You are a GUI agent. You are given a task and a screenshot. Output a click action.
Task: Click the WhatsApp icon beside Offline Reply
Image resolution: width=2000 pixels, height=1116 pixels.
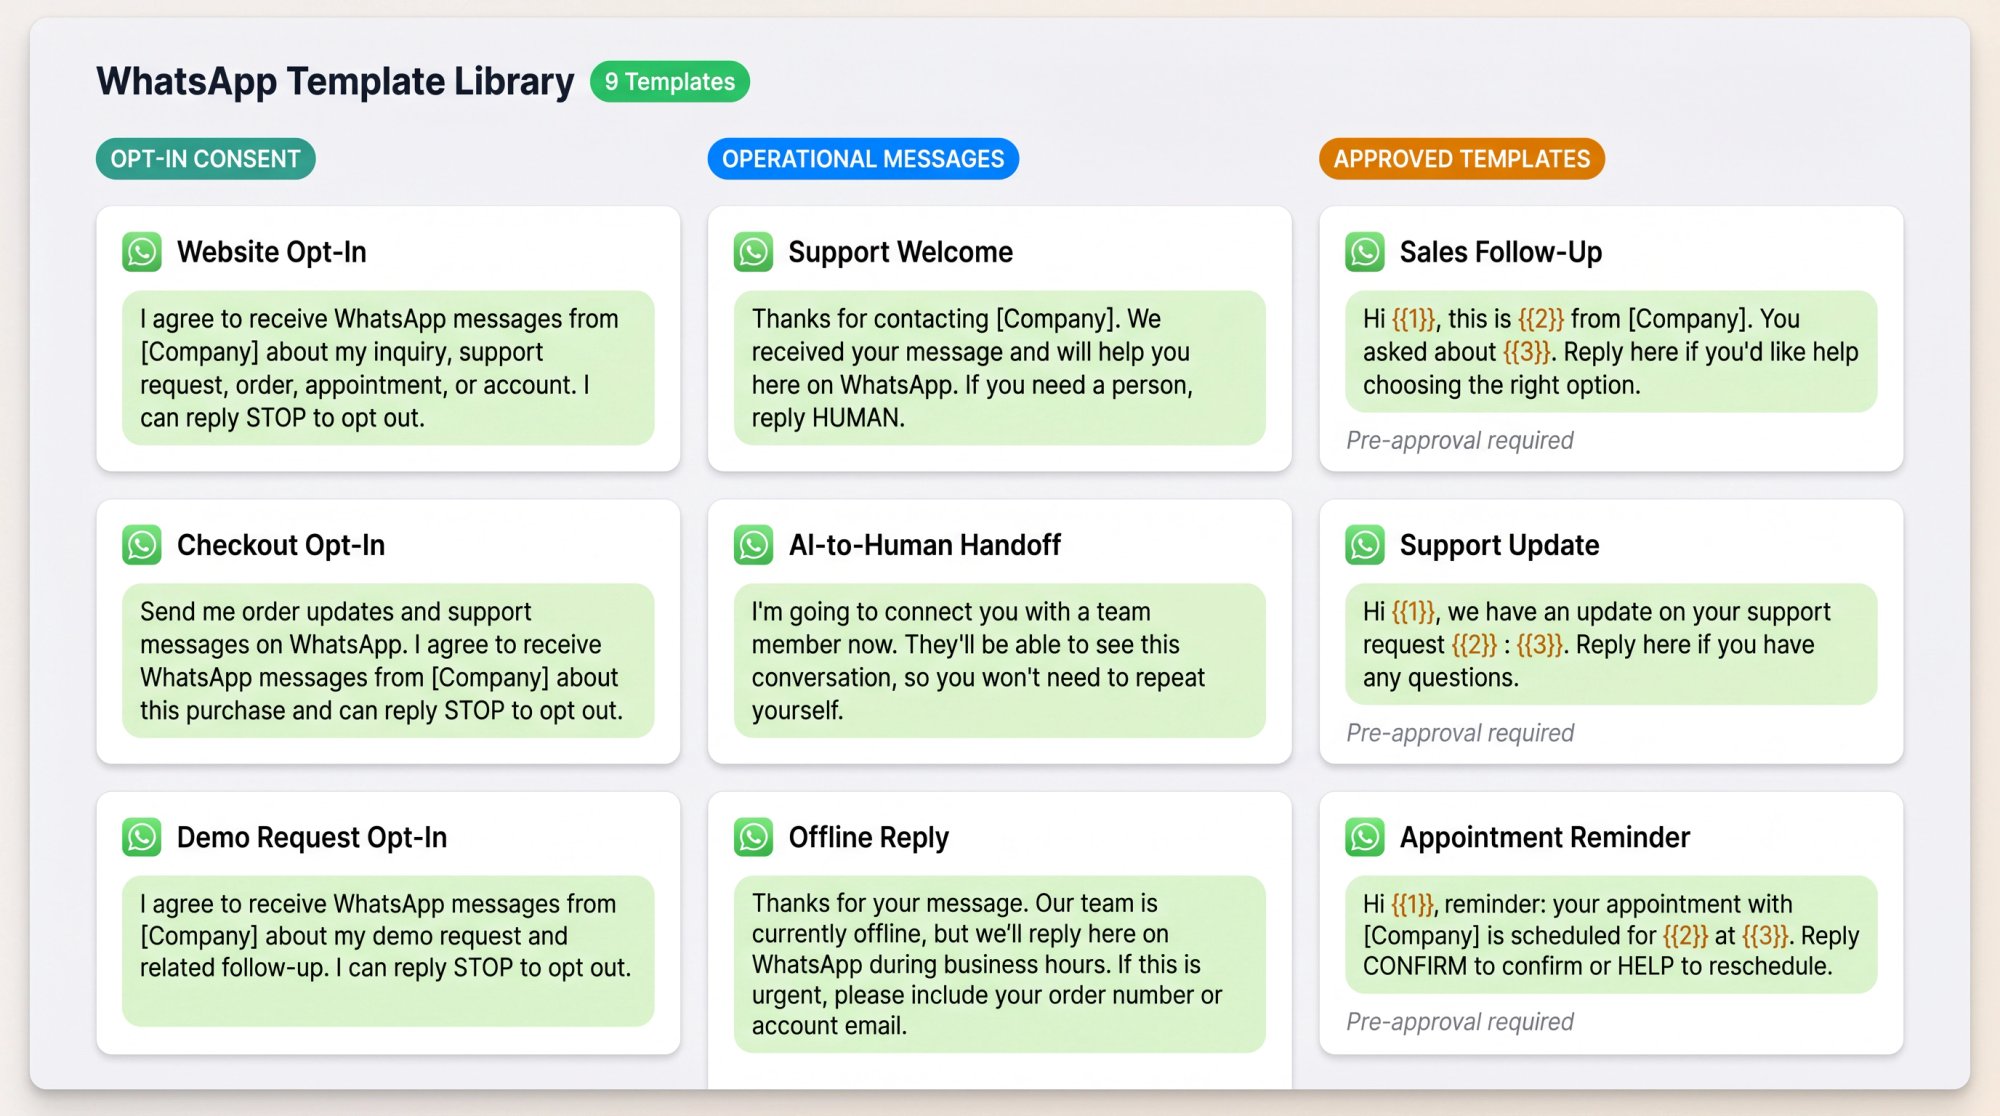[753, 837]
